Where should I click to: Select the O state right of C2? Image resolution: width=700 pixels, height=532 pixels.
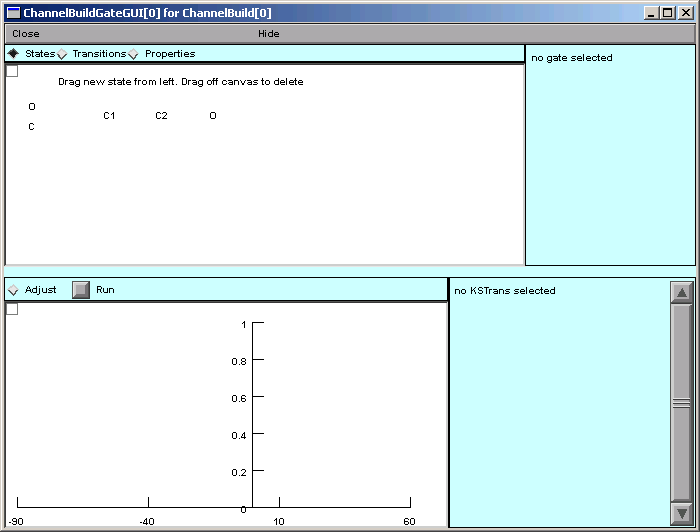tap(213, 116)
